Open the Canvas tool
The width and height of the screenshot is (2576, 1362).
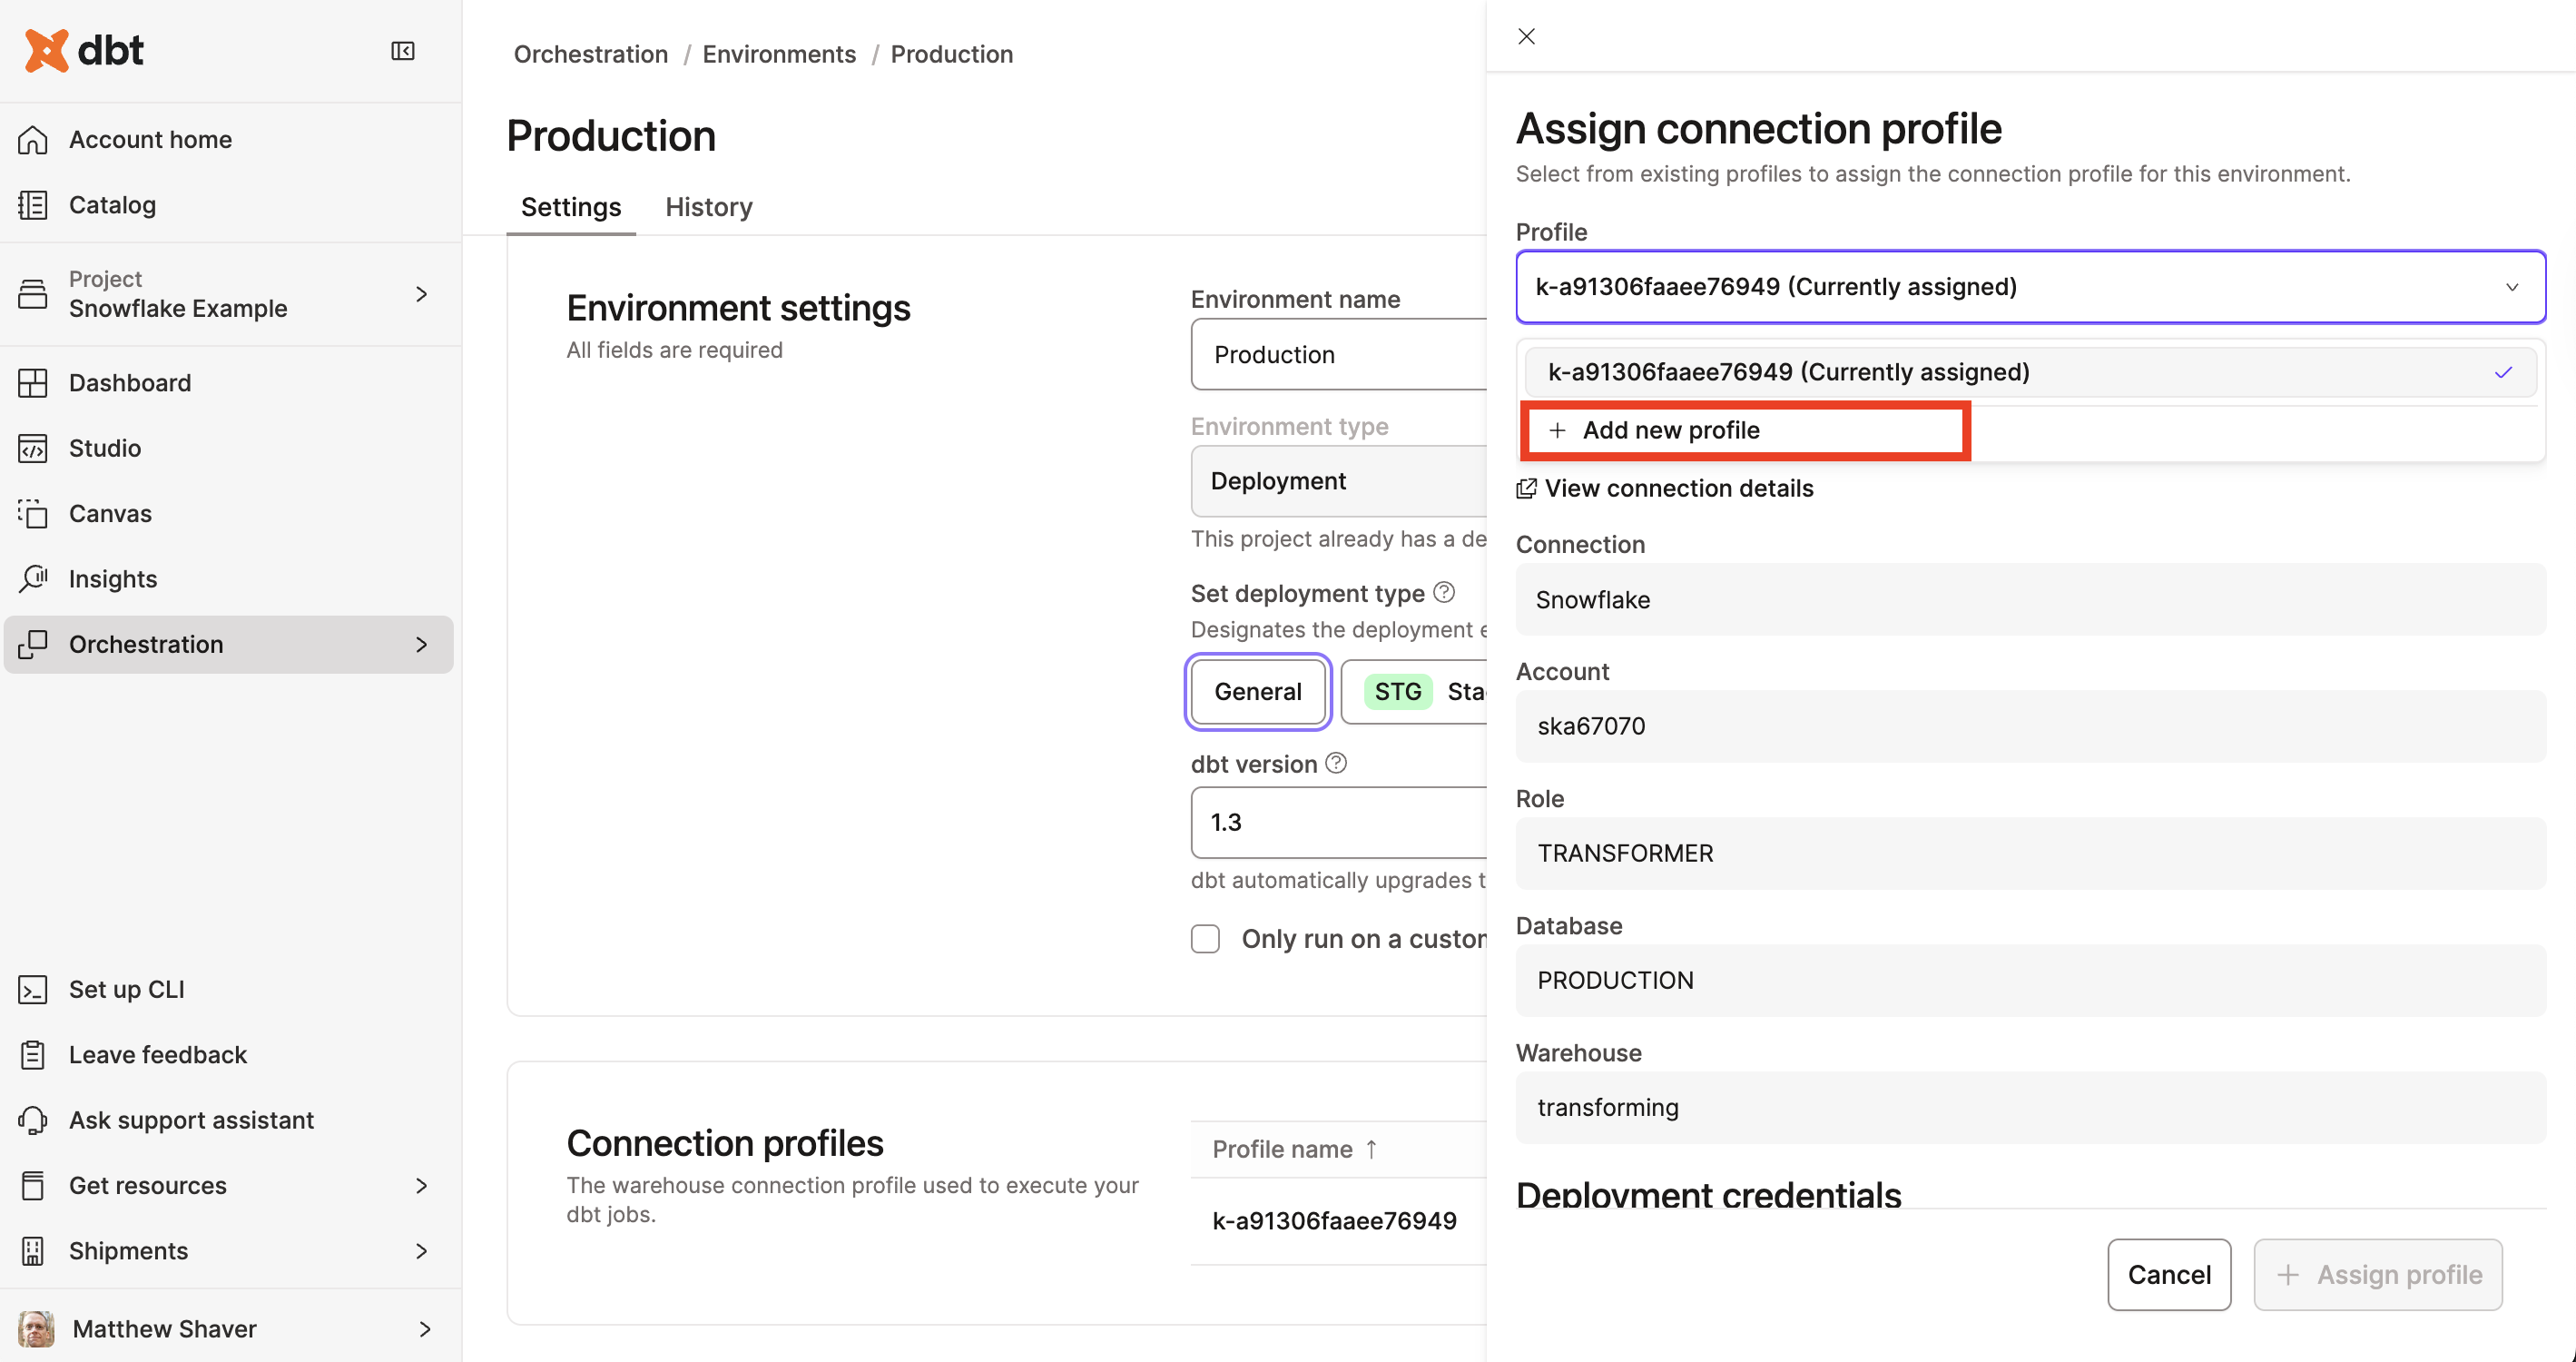click(110, 513)
